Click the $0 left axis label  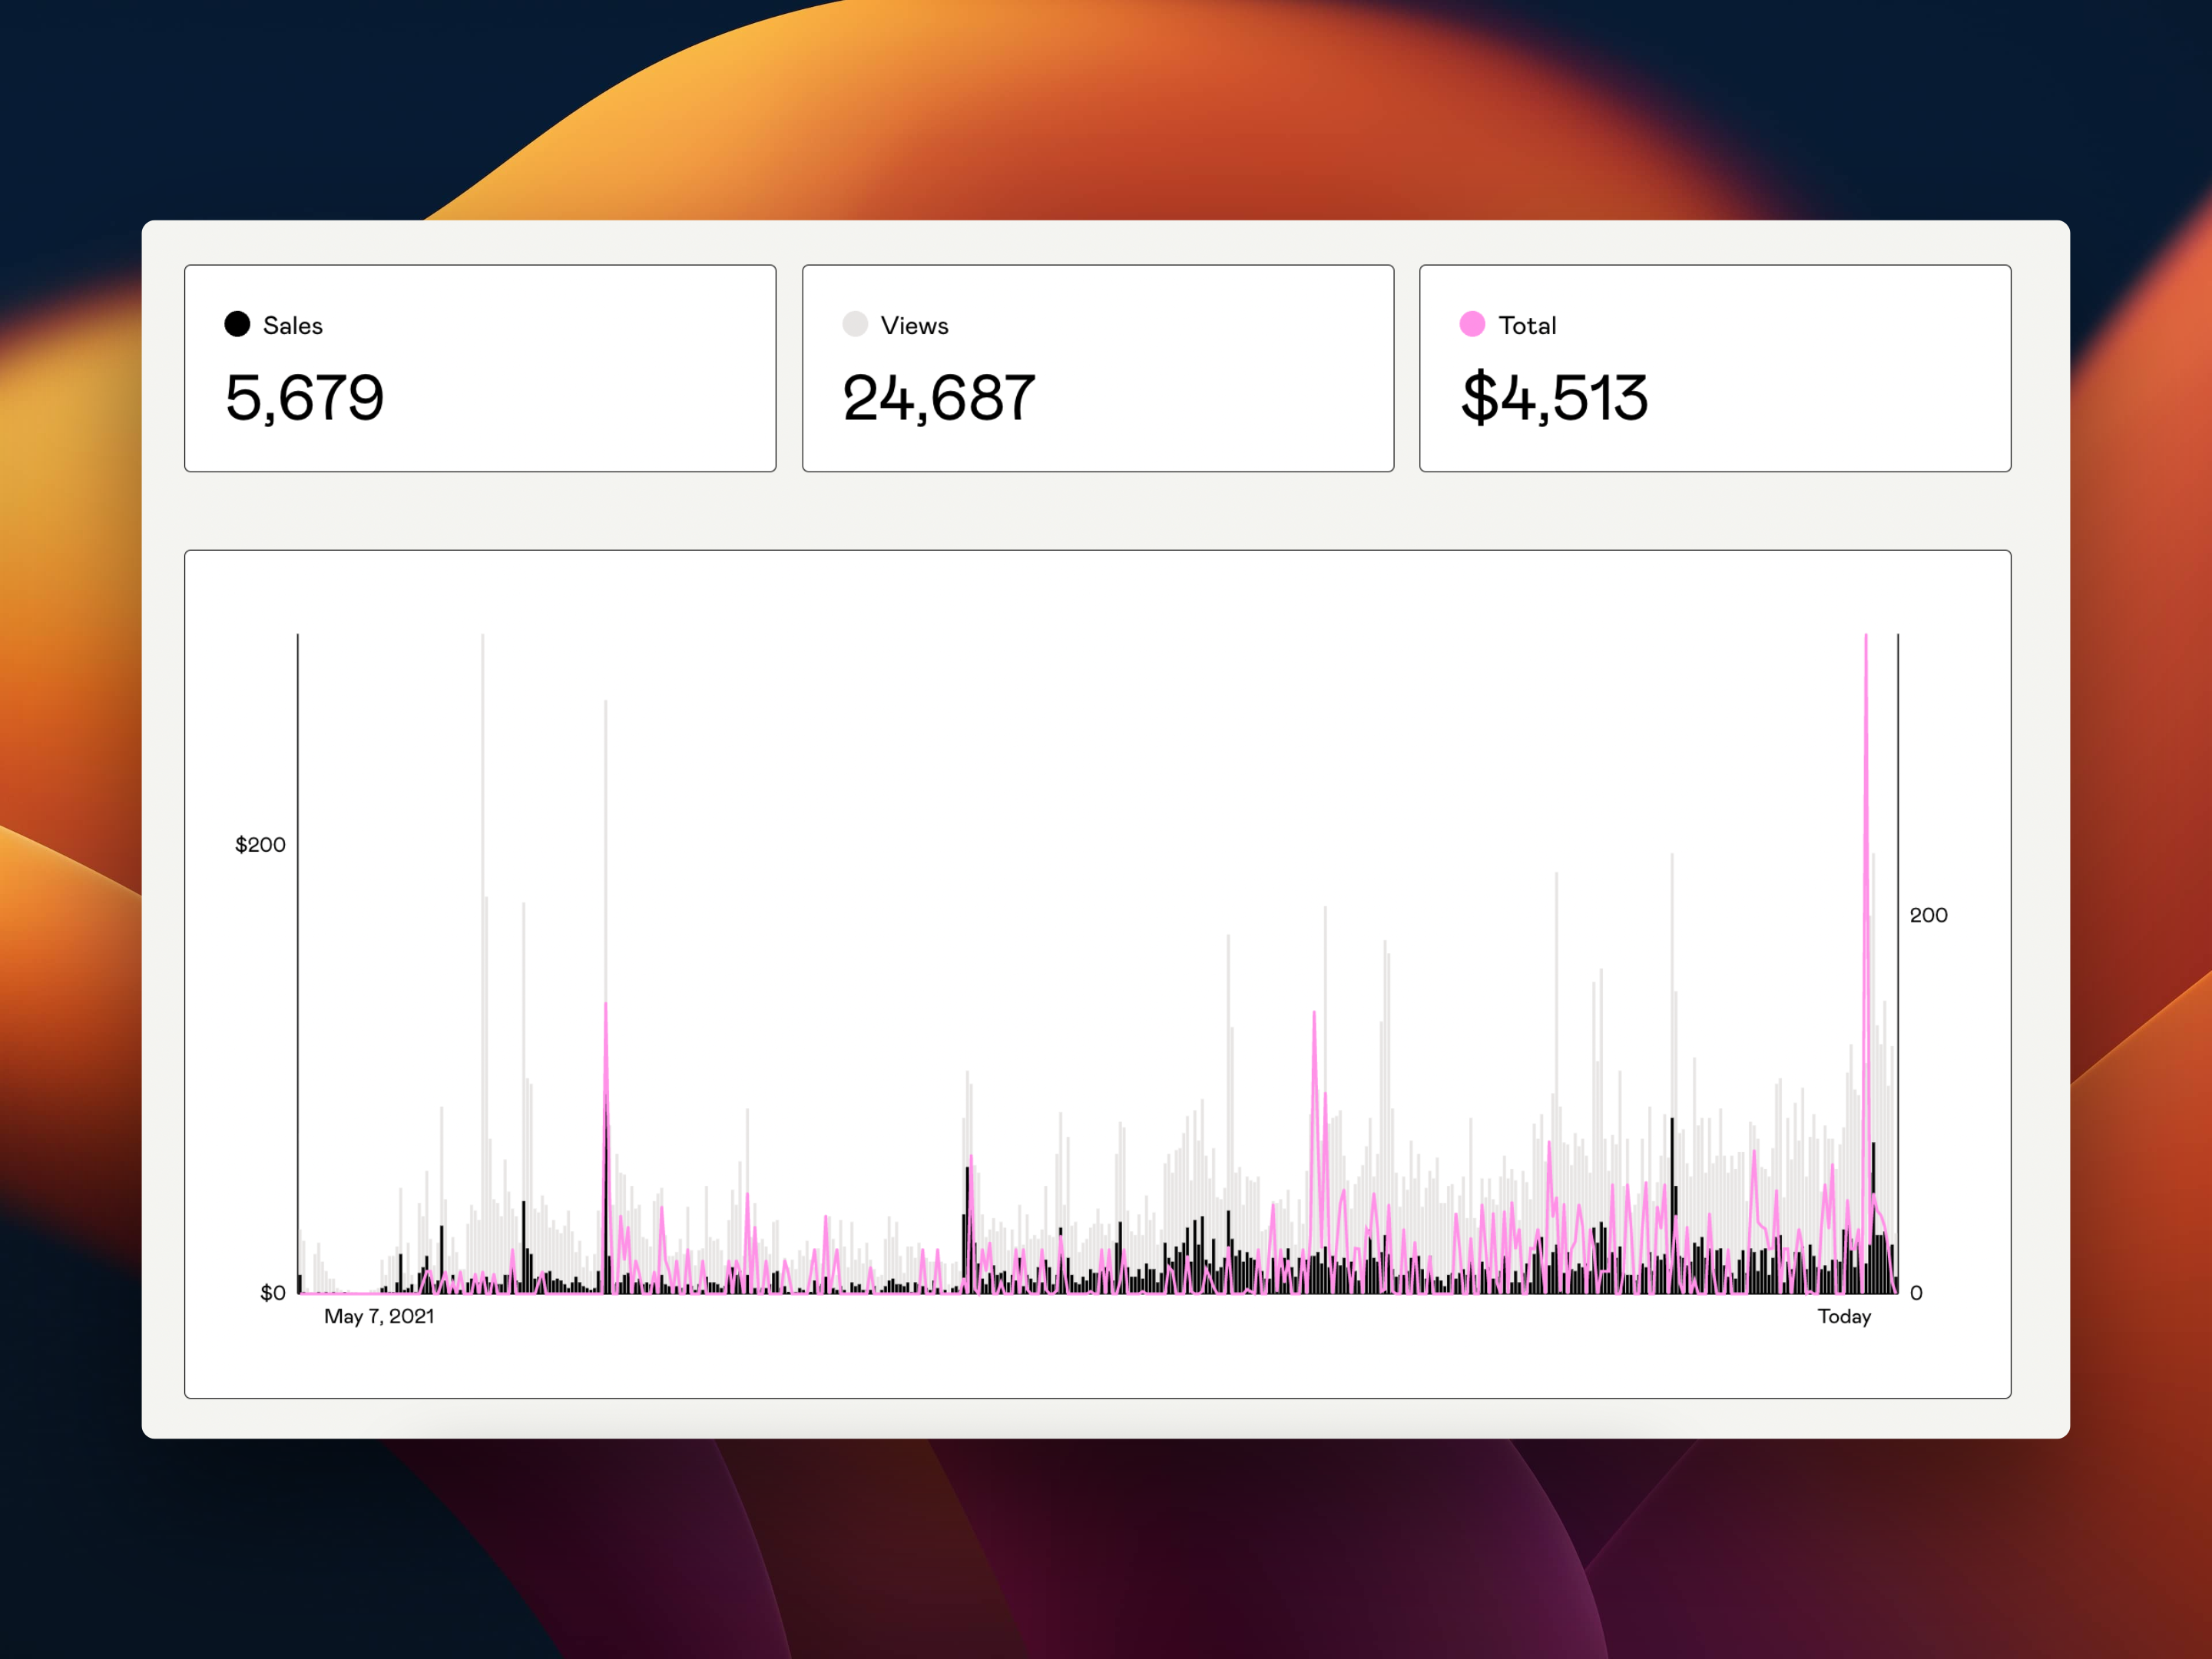click(273, 1293)
